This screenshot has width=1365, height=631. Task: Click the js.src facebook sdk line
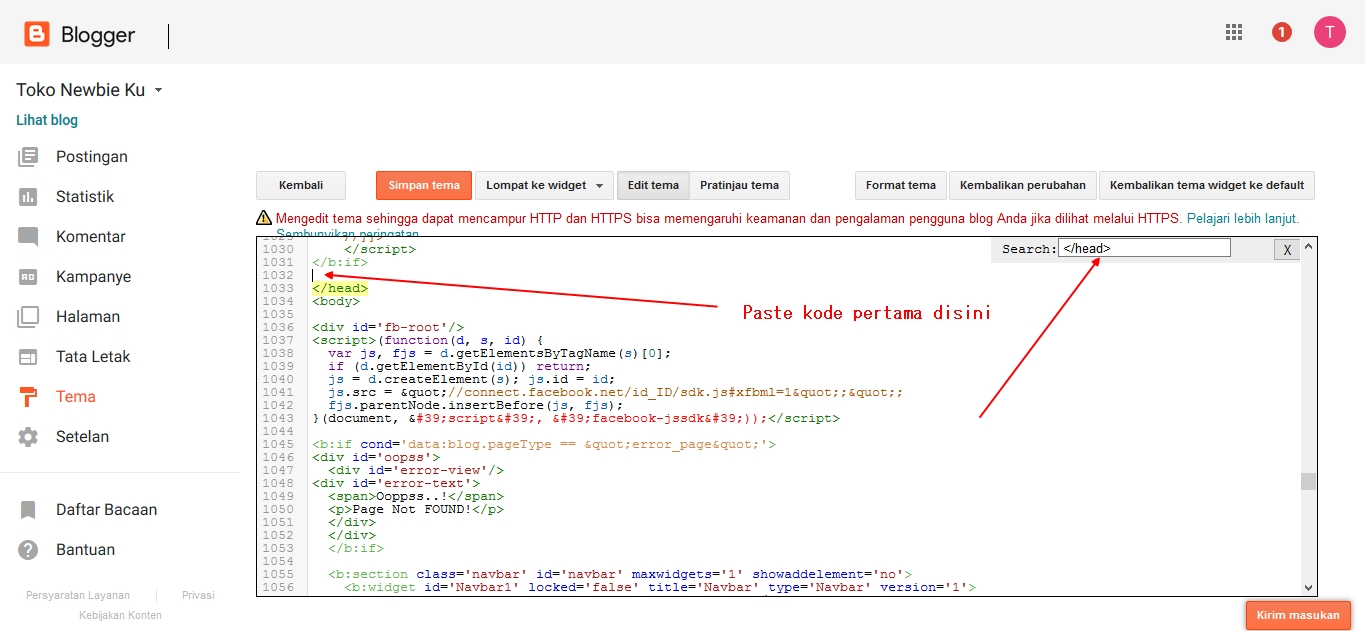pos(615,392)
